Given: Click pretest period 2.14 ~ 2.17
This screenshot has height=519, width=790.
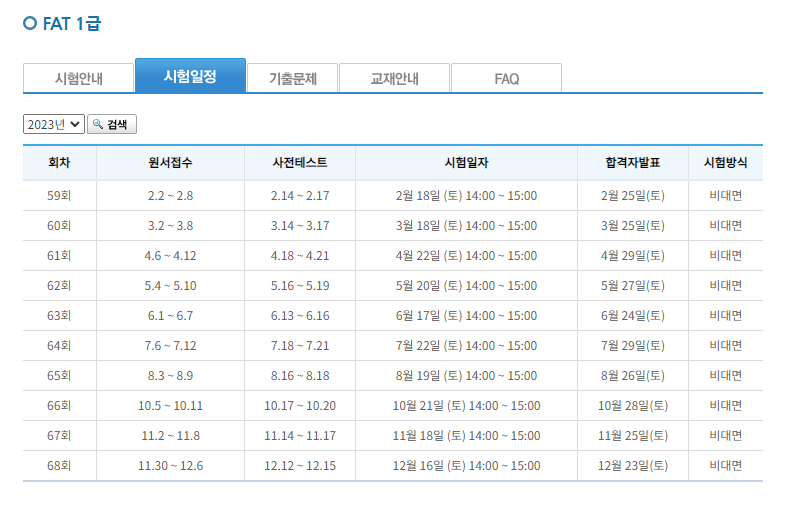Looking at the screenshot, I should 300,196.
